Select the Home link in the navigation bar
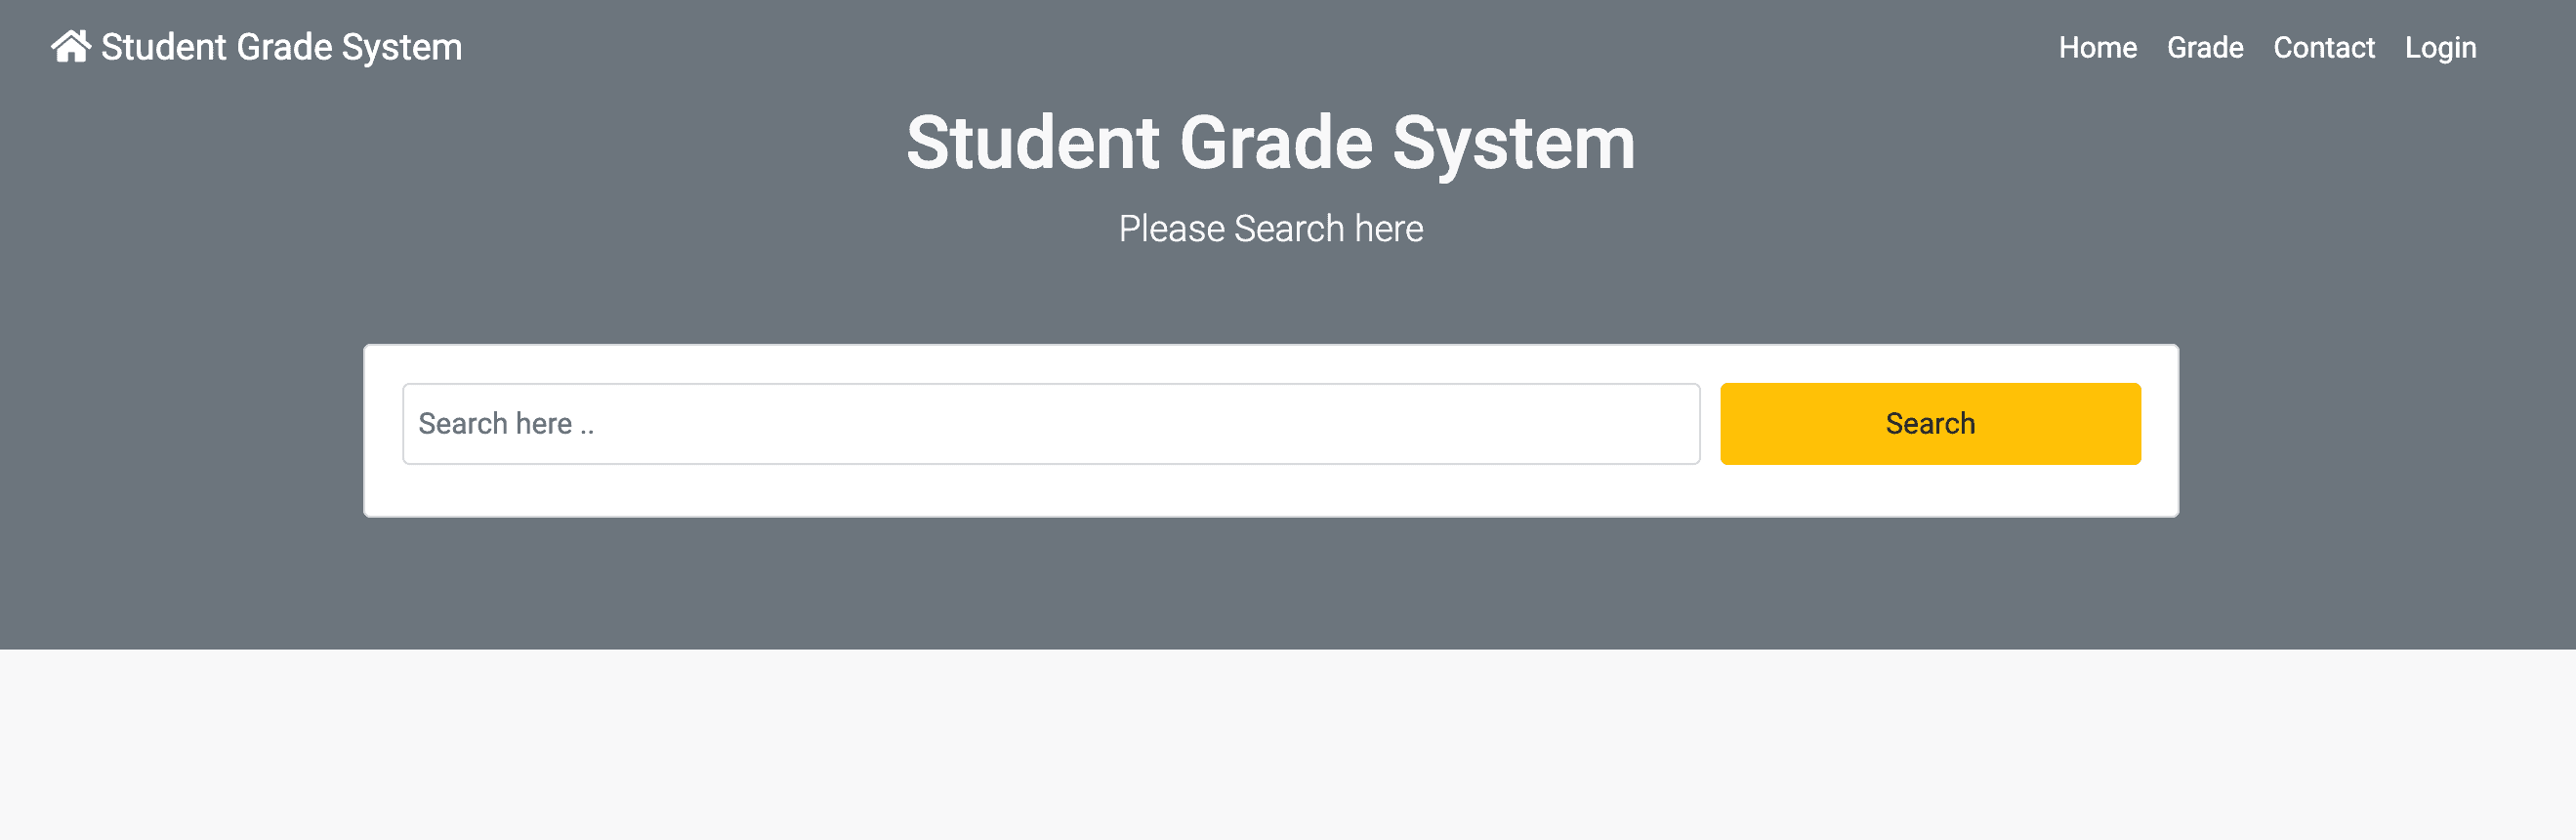Screen dimensions: 2576x840 tap(2097, 47)
